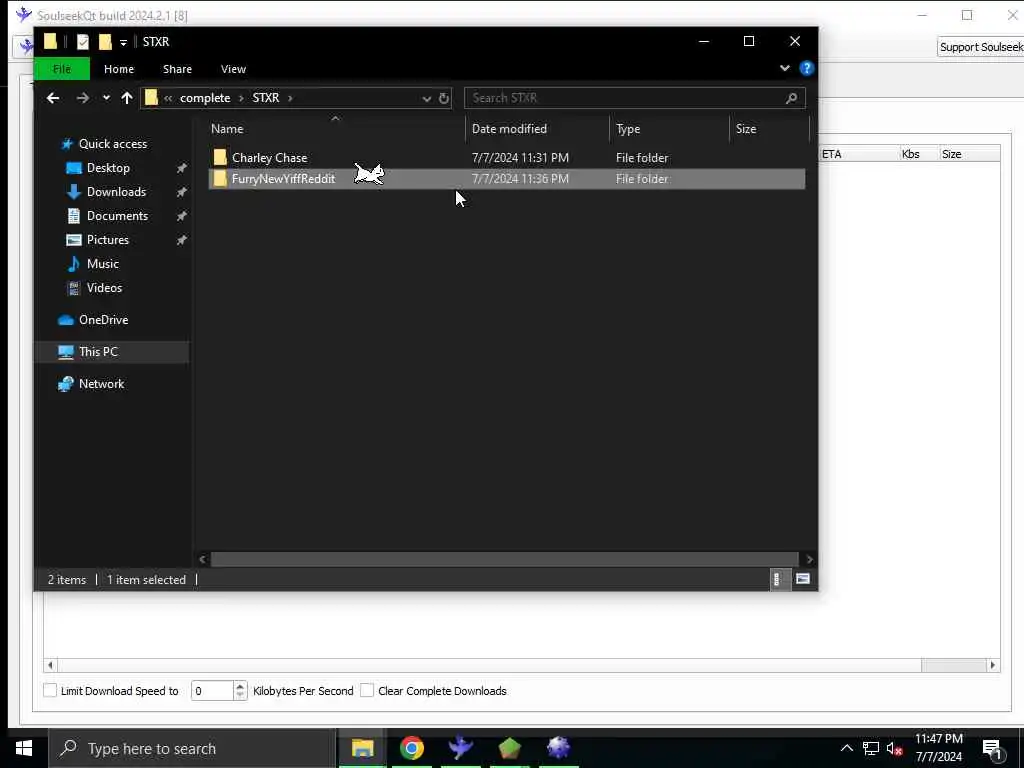Click the search magnifier icon in Explorer
Screen dimensions: 1024x768
coord(792,98)
